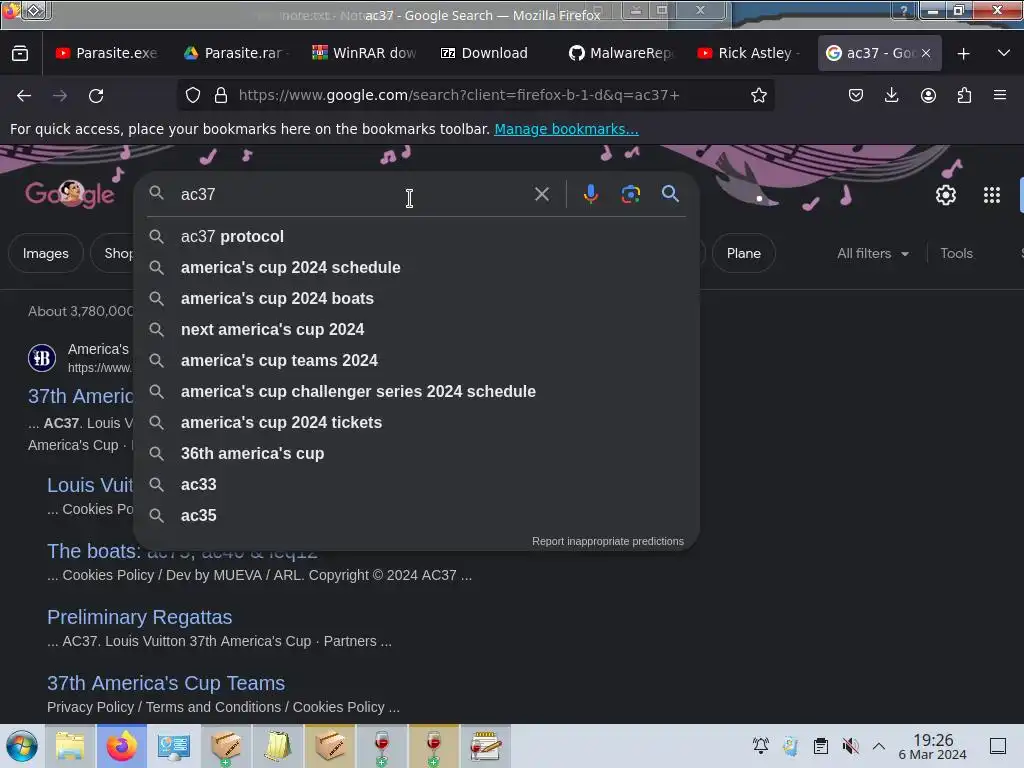Choose suggestion america's cup 2024 tickets
1024x768 pixels.
pyautogui.click(x=417, y=423)
